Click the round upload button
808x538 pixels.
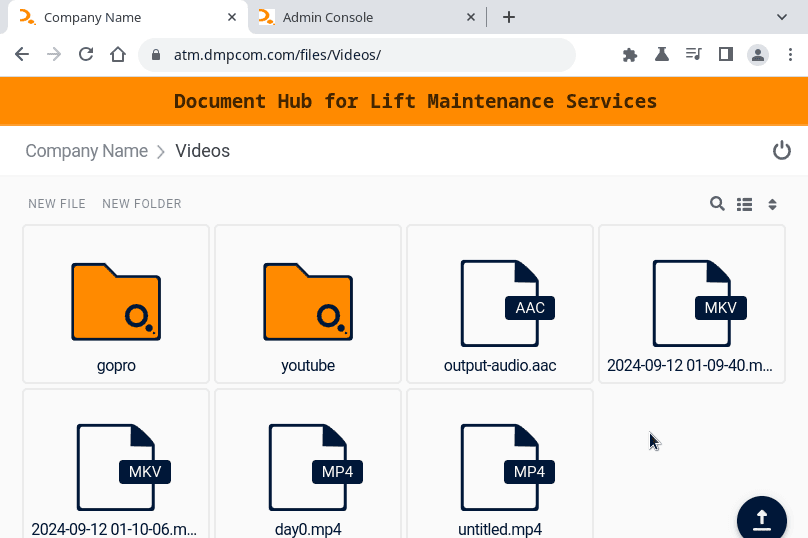pyautogui.click(x=762, y=518)
